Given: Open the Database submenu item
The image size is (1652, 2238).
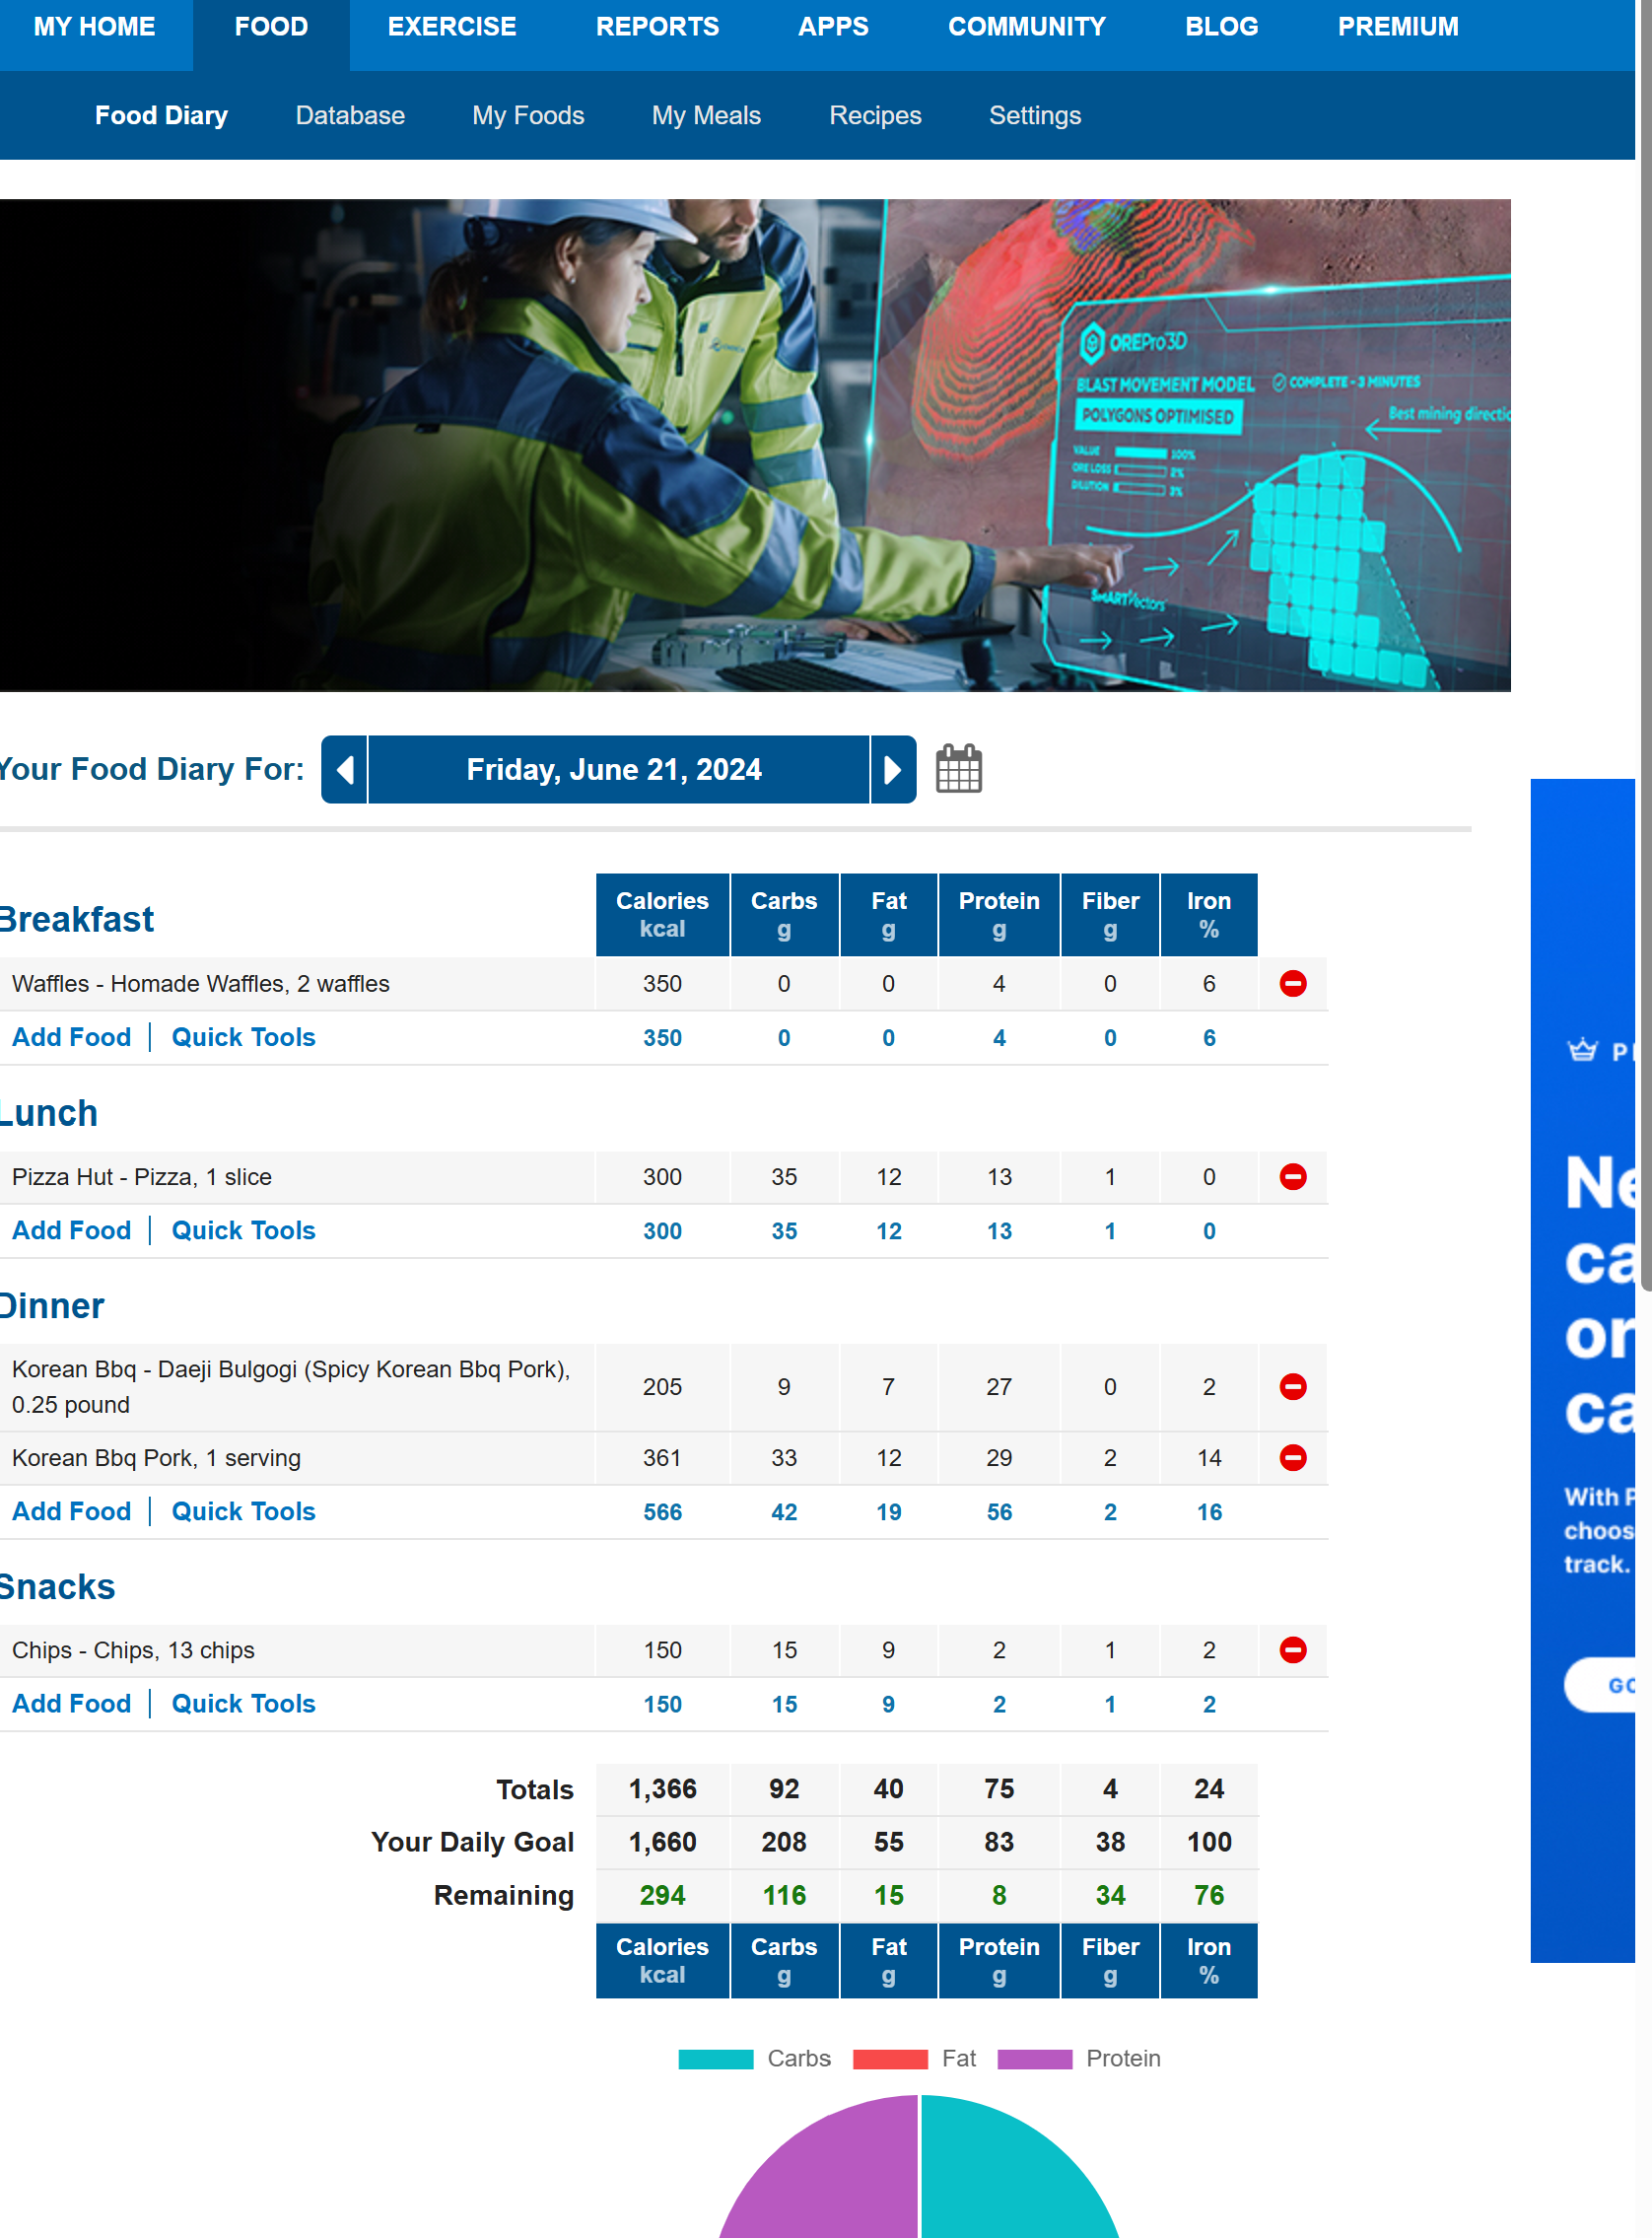Looking at the screenshot, I should (x=350, y=115).
